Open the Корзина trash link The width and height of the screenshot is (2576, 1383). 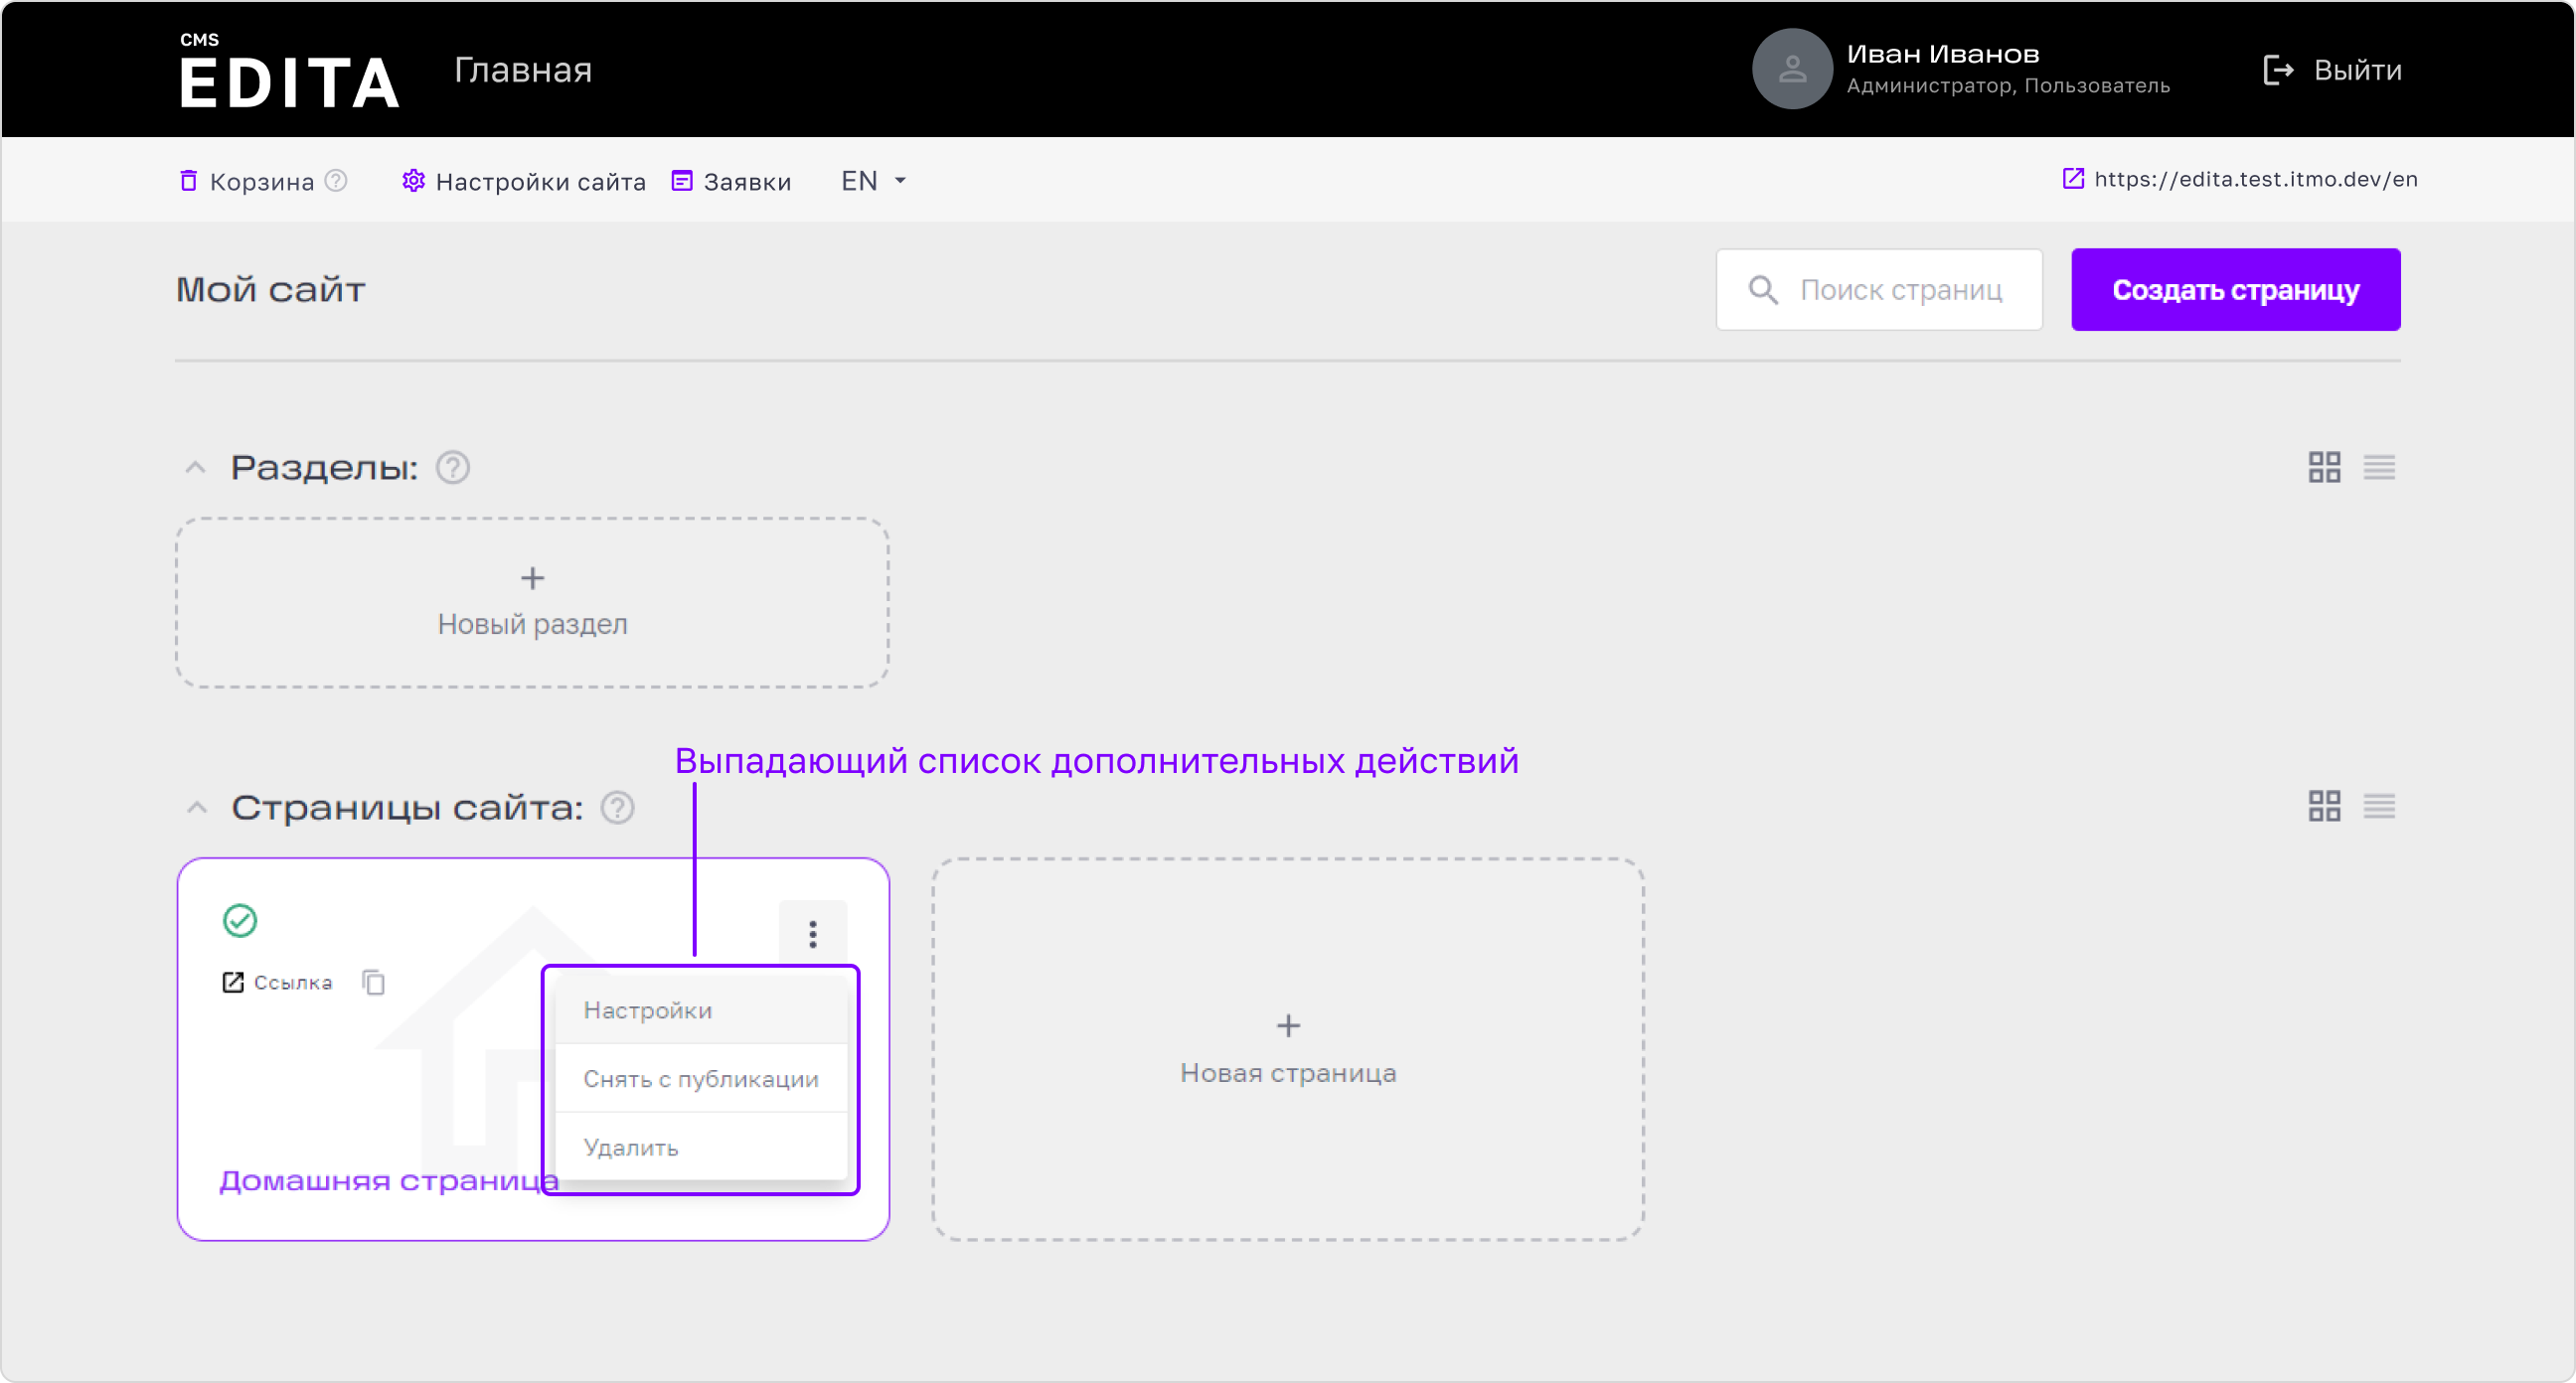[x=246, y=181]
